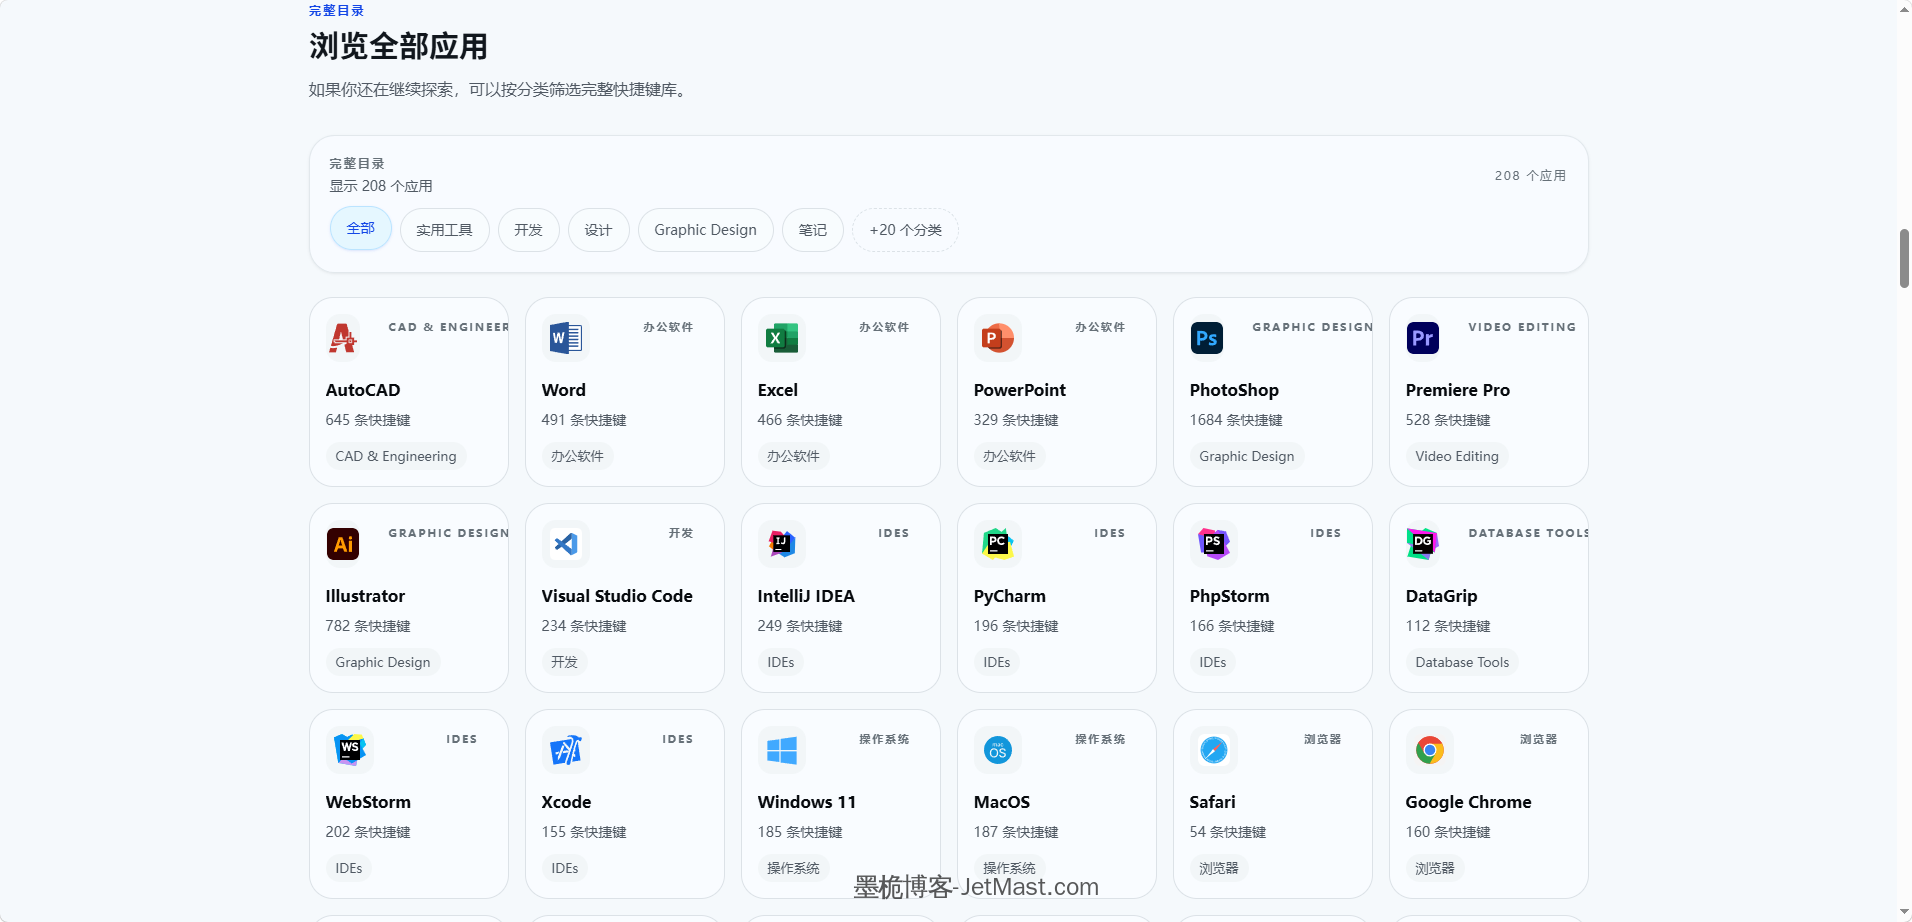This screenshot has height=922, width=1912.
Task: Click the Premiere Pro Pr icon
Action: [x=1423, y=338]
